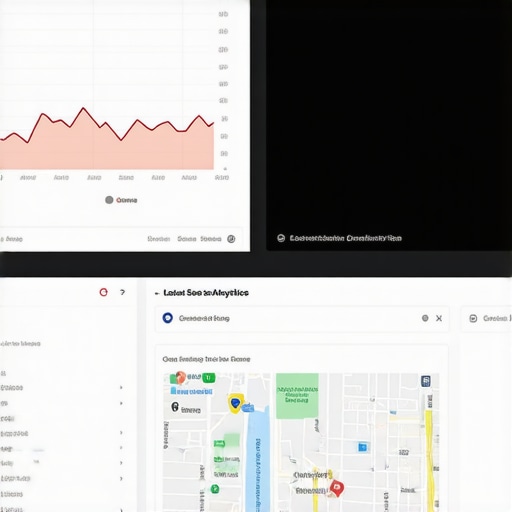Click the dark blue square icon on the map

point(426,381)
